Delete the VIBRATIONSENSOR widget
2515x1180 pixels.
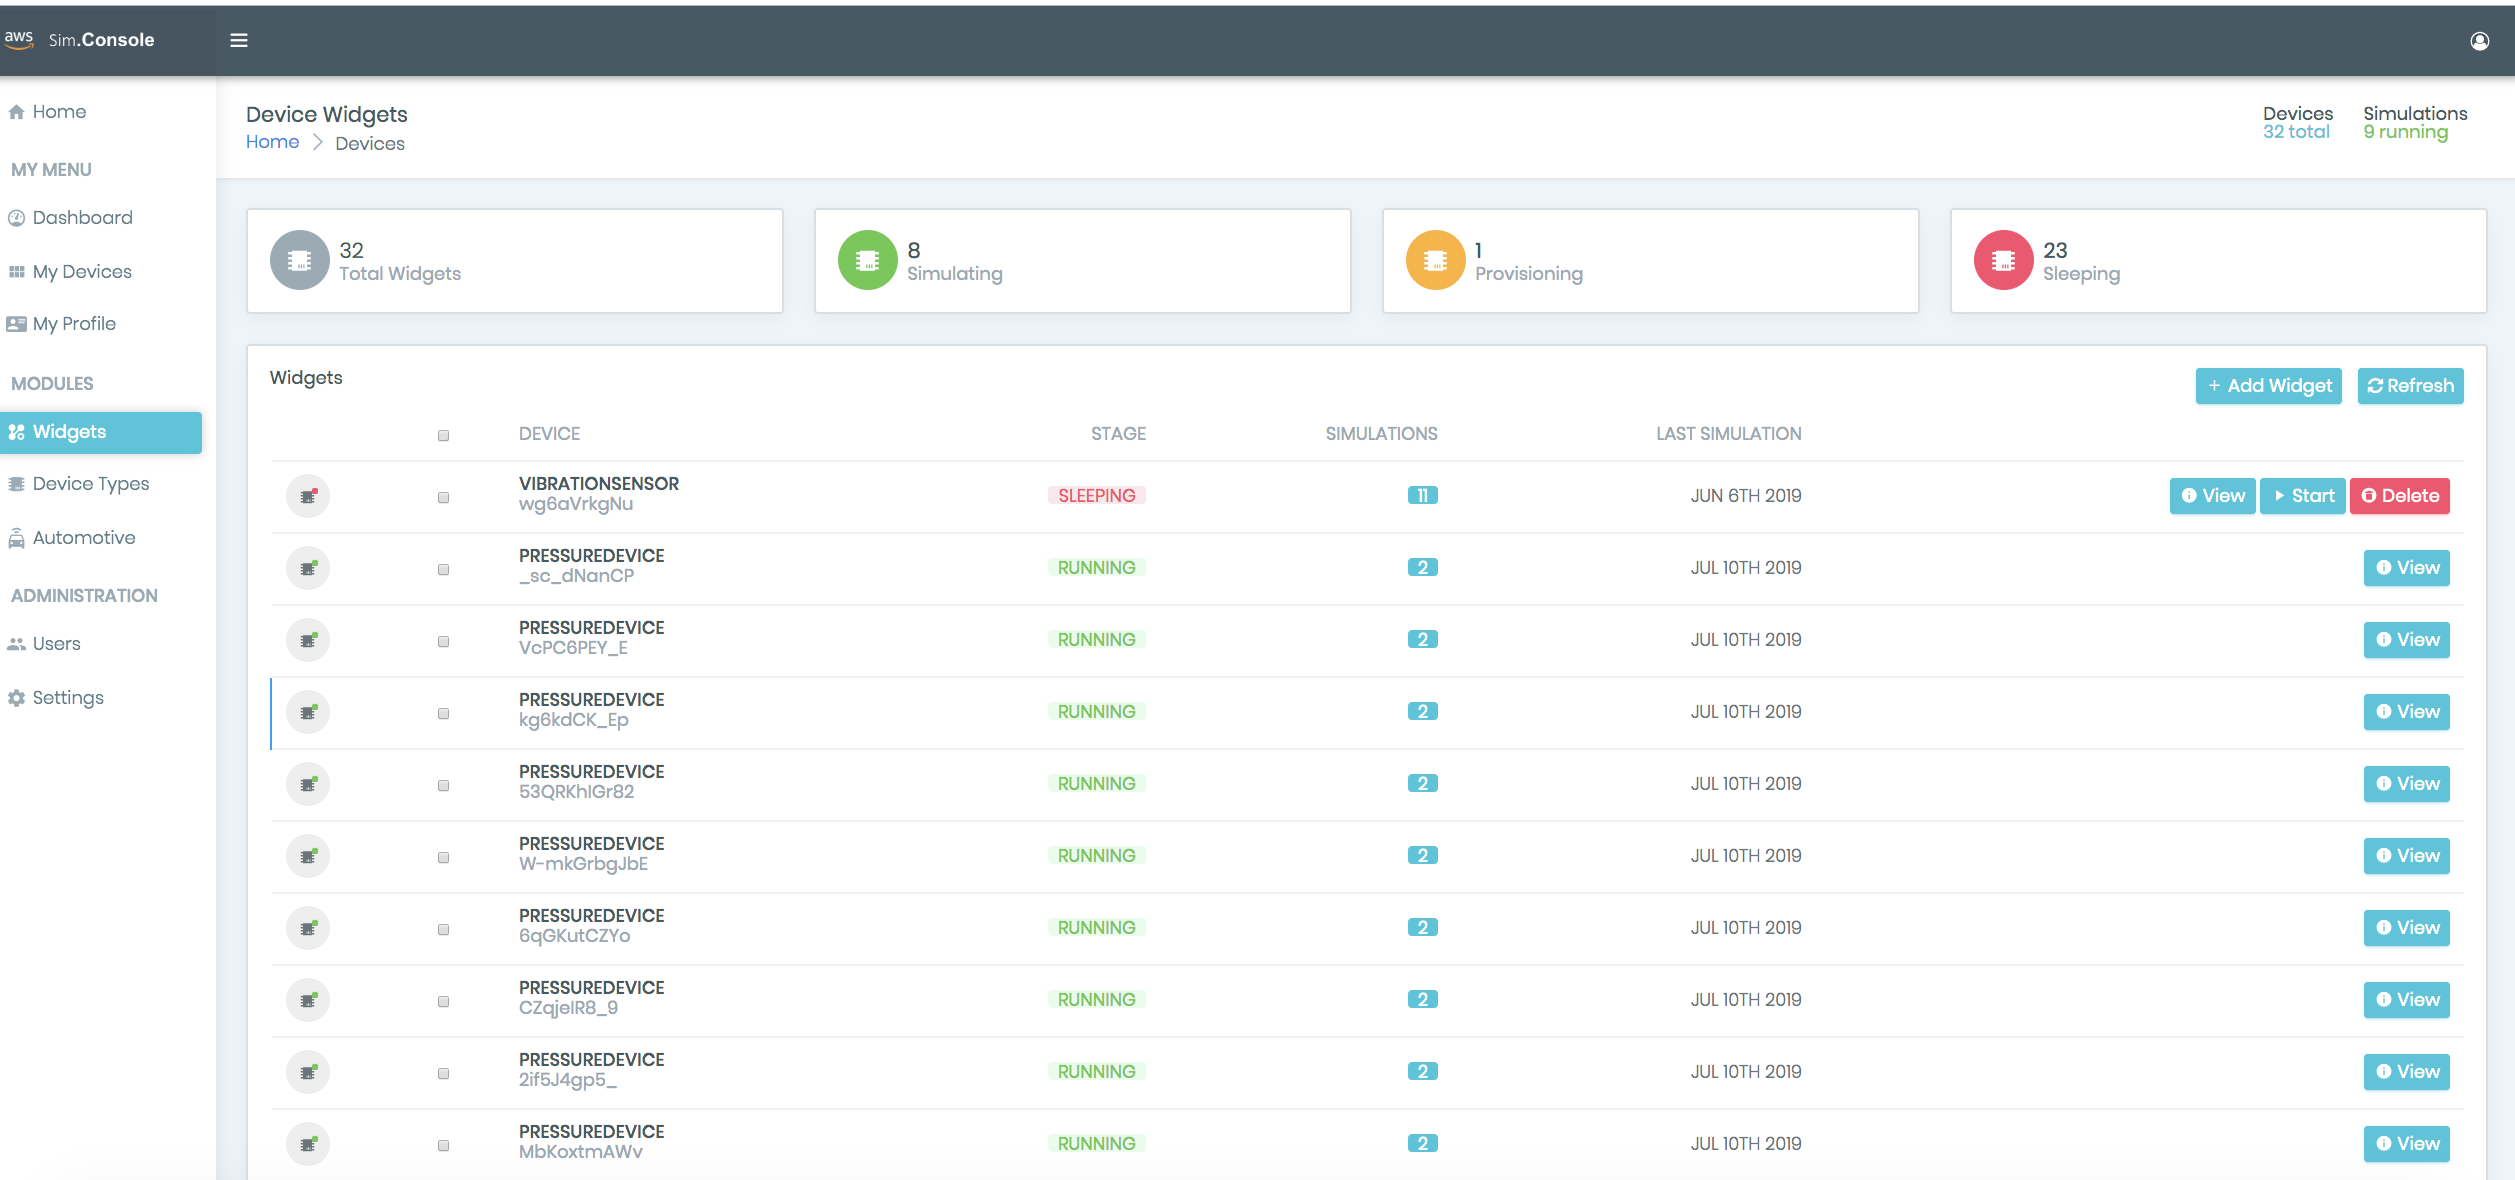[2399, 496]
